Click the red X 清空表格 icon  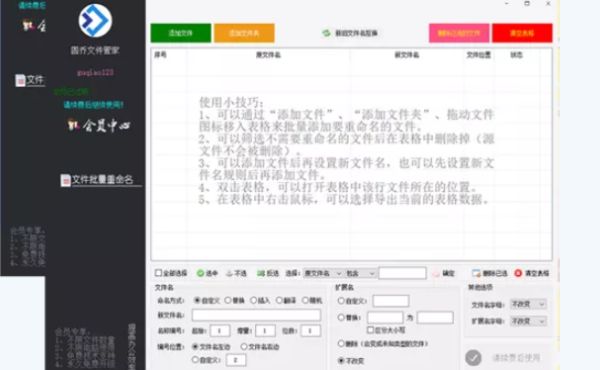point(518,273)
